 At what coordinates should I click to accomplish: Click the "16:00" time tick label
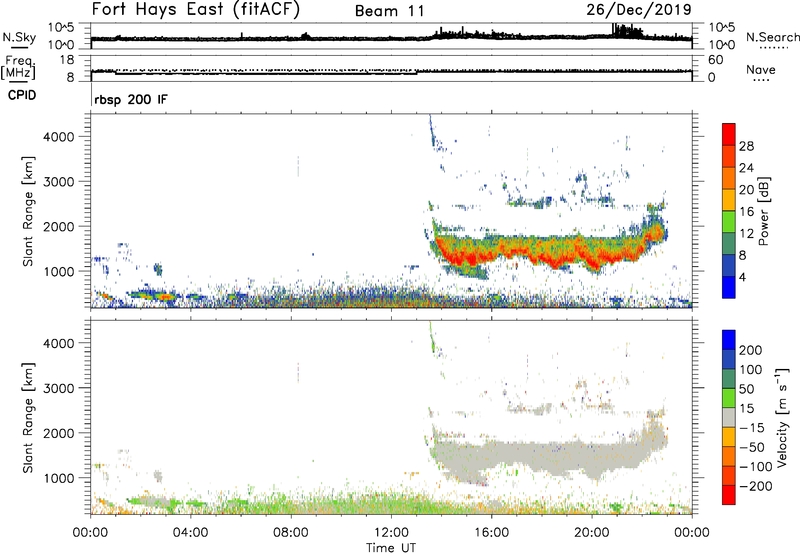click(491, 533)
